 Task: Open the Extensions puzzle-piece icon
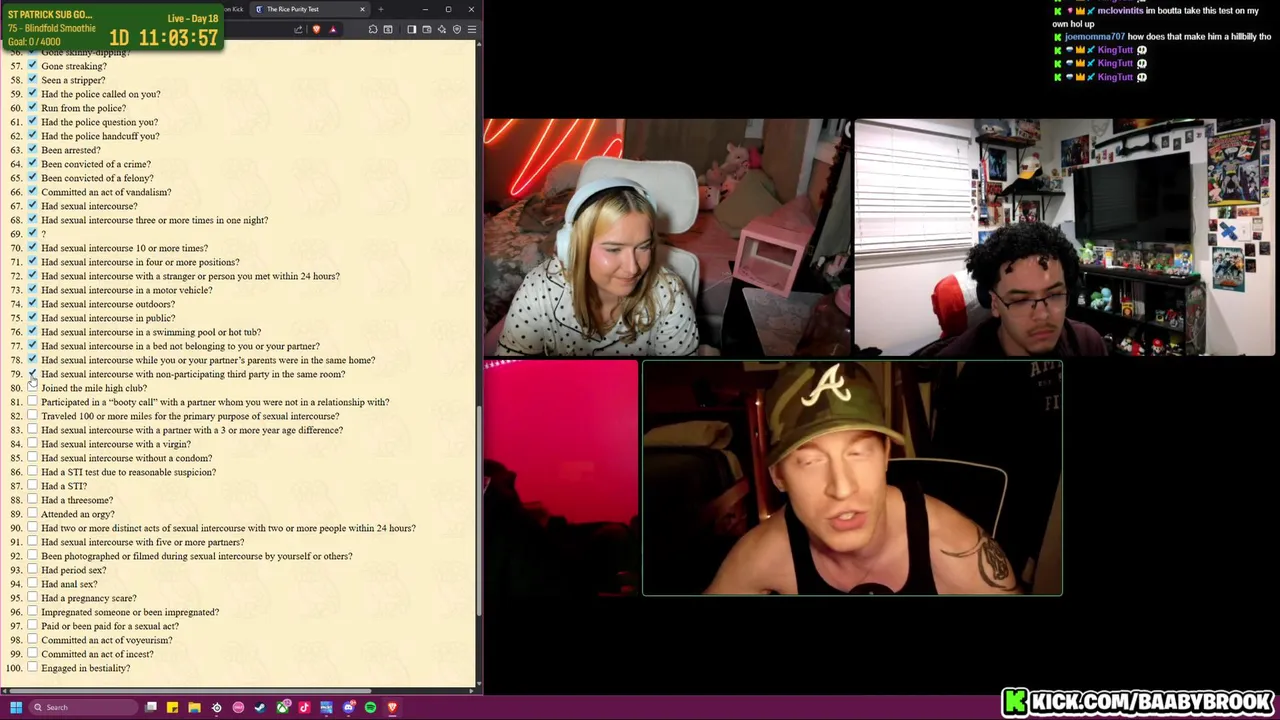373,29
